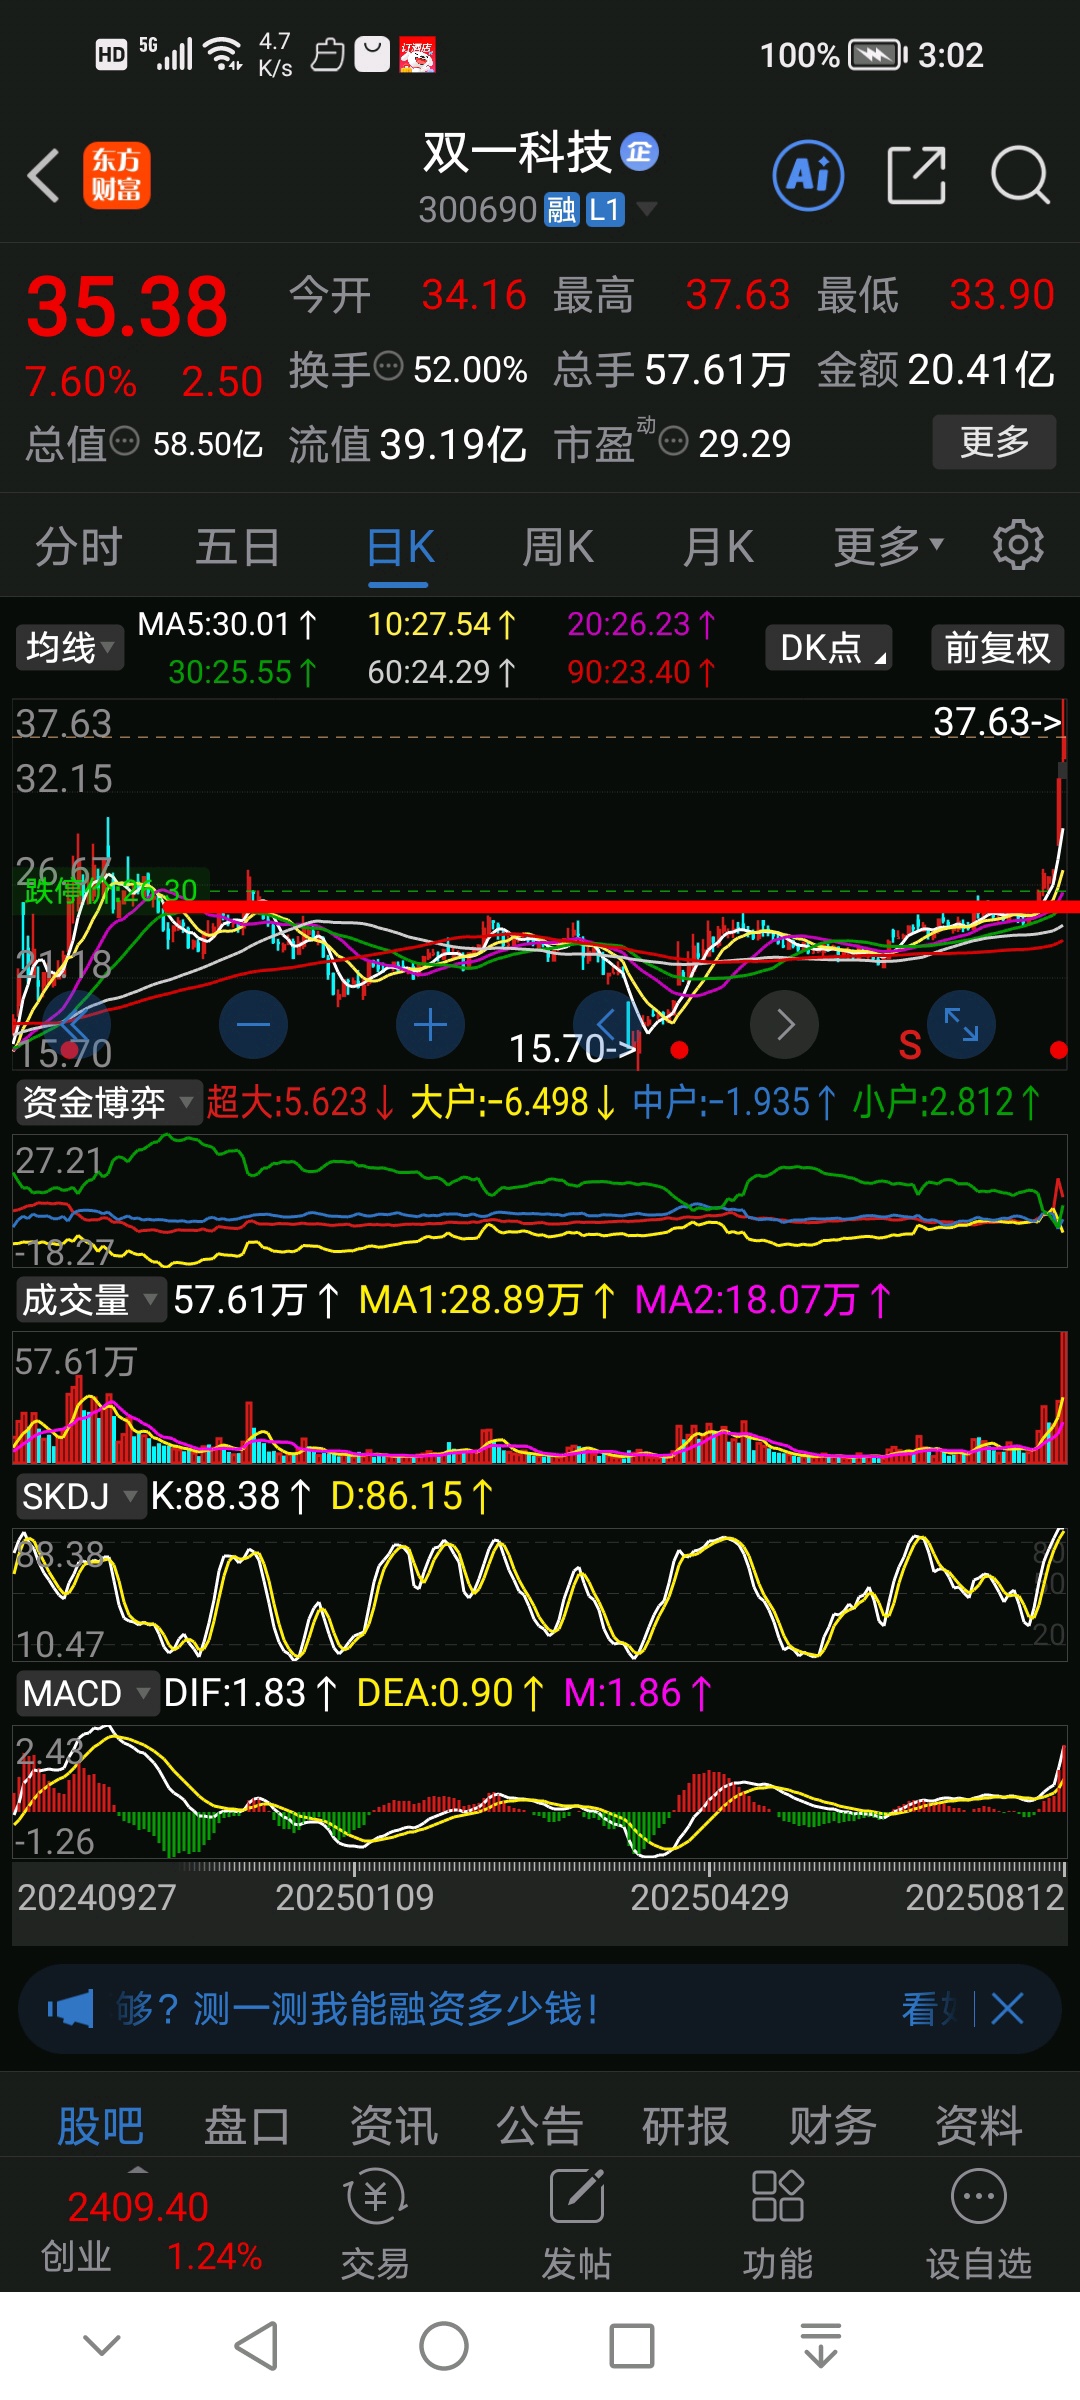This screenshot has height=2400, width=1080.
Task: Tap the date 20250429 on timeline
Action: 709,1897
